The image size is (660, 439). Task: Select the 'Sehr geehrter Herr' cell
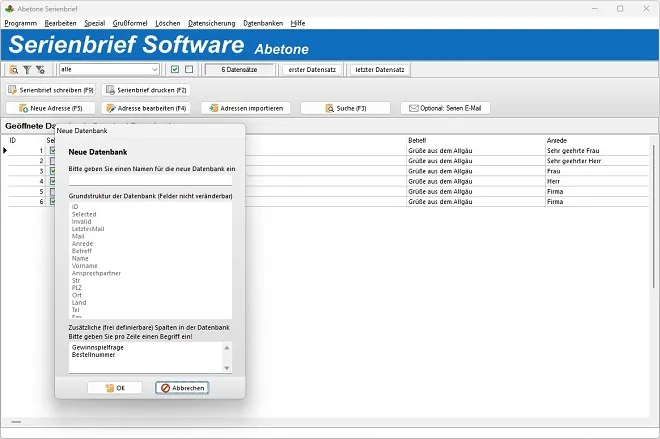pos(598,161)
